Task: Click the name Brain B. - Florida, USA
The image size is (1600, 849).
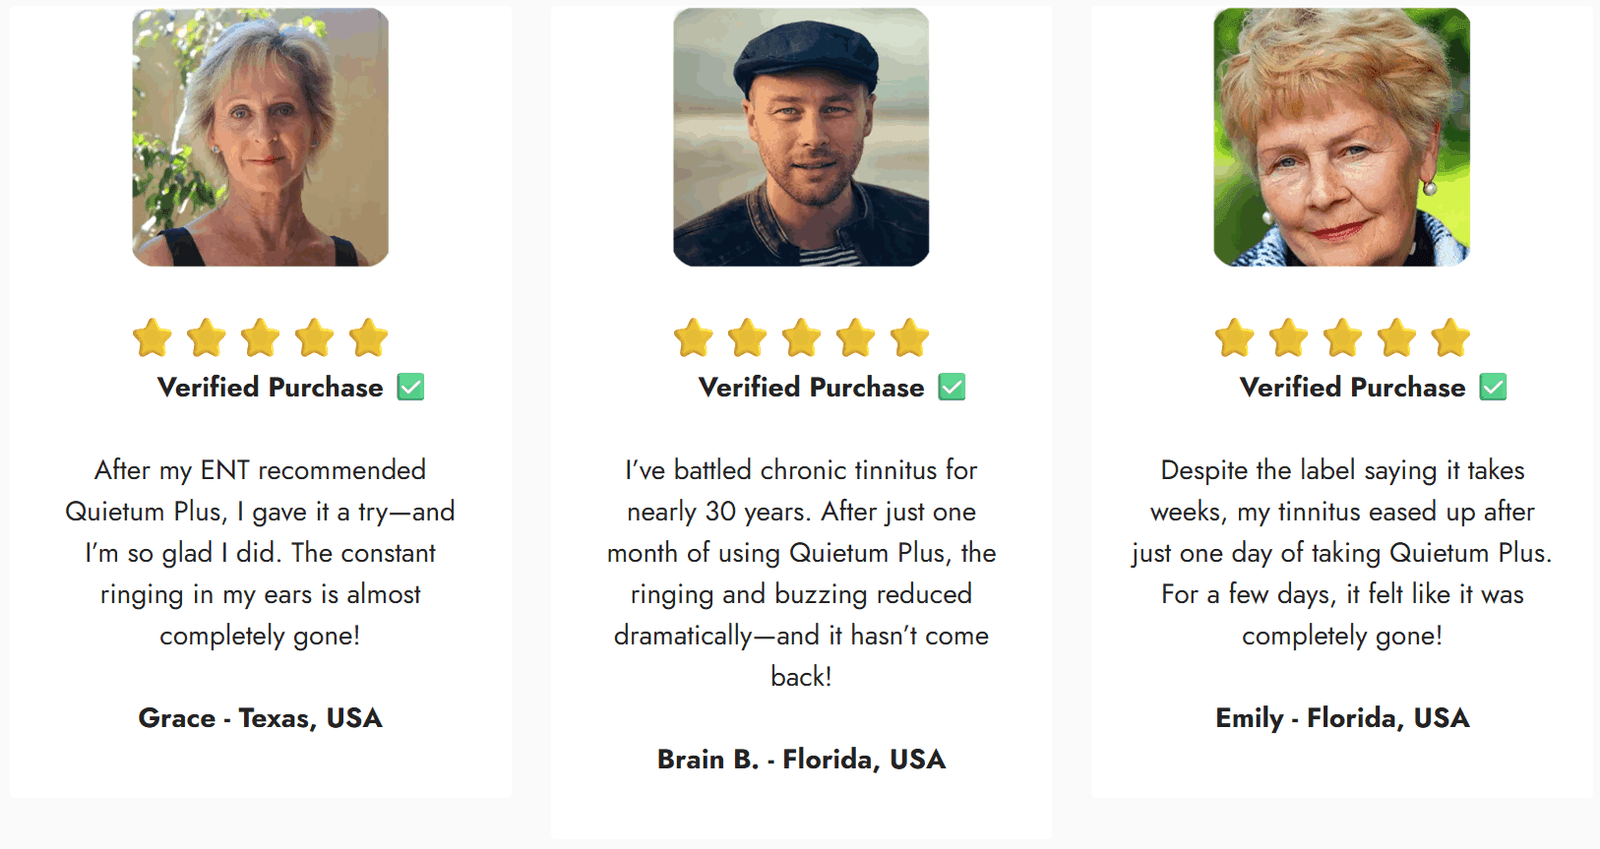Action: (801, 759)
